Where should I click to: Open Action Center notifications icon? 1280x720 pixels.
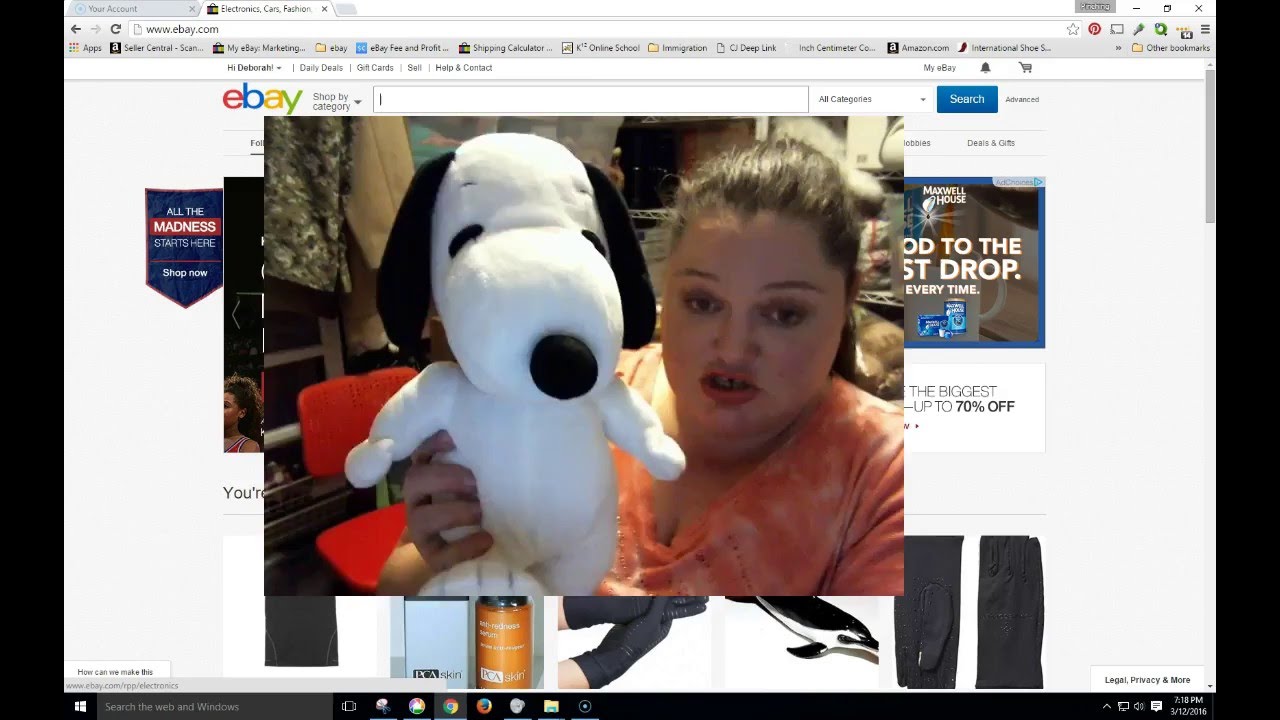(1157, 706)
